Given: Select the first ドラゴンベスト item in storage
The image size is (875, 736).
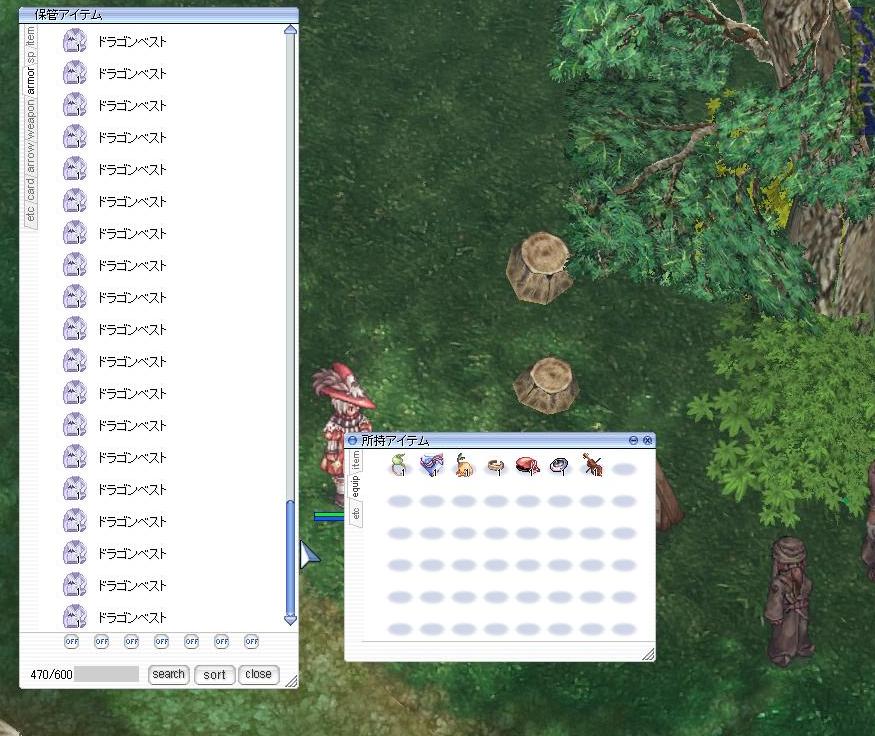Looking at the screenshot, I should [x=130, y=42].
